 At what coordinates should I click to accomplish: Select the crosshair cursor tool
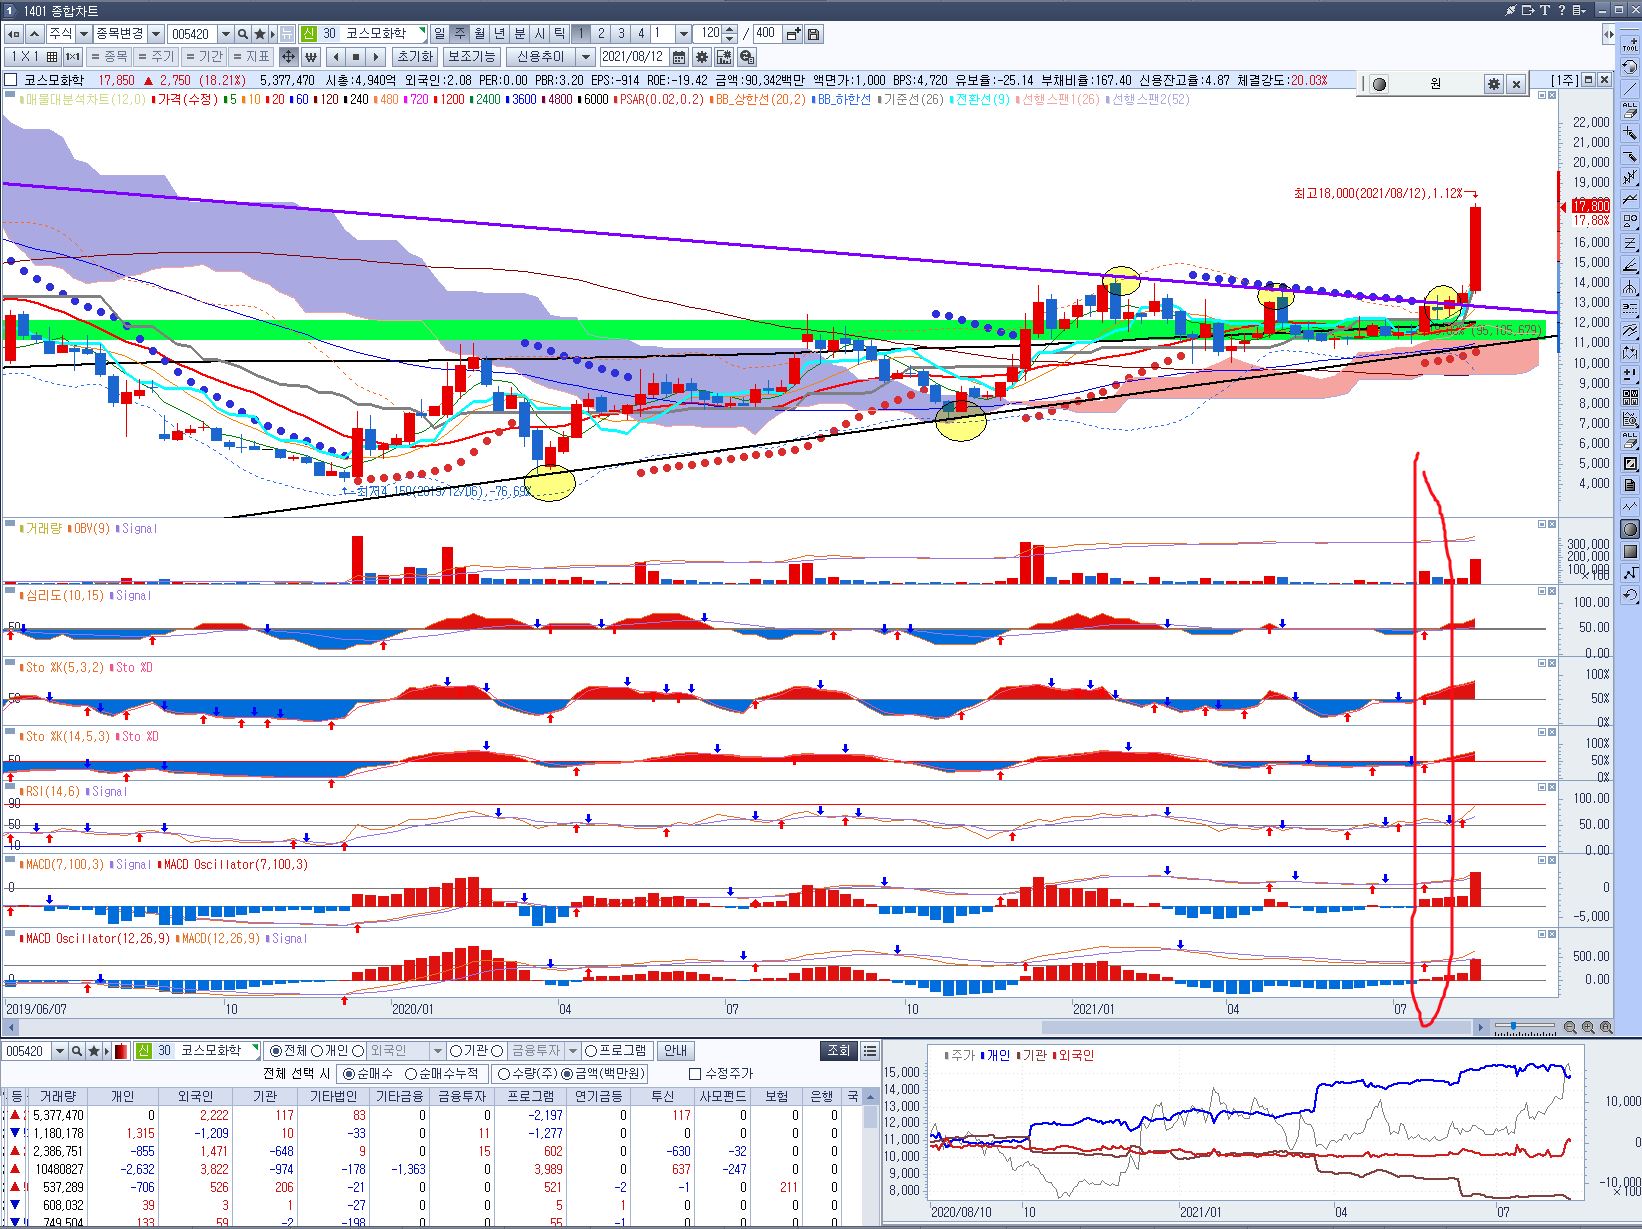pyautogui.click(x=288, y=57)
